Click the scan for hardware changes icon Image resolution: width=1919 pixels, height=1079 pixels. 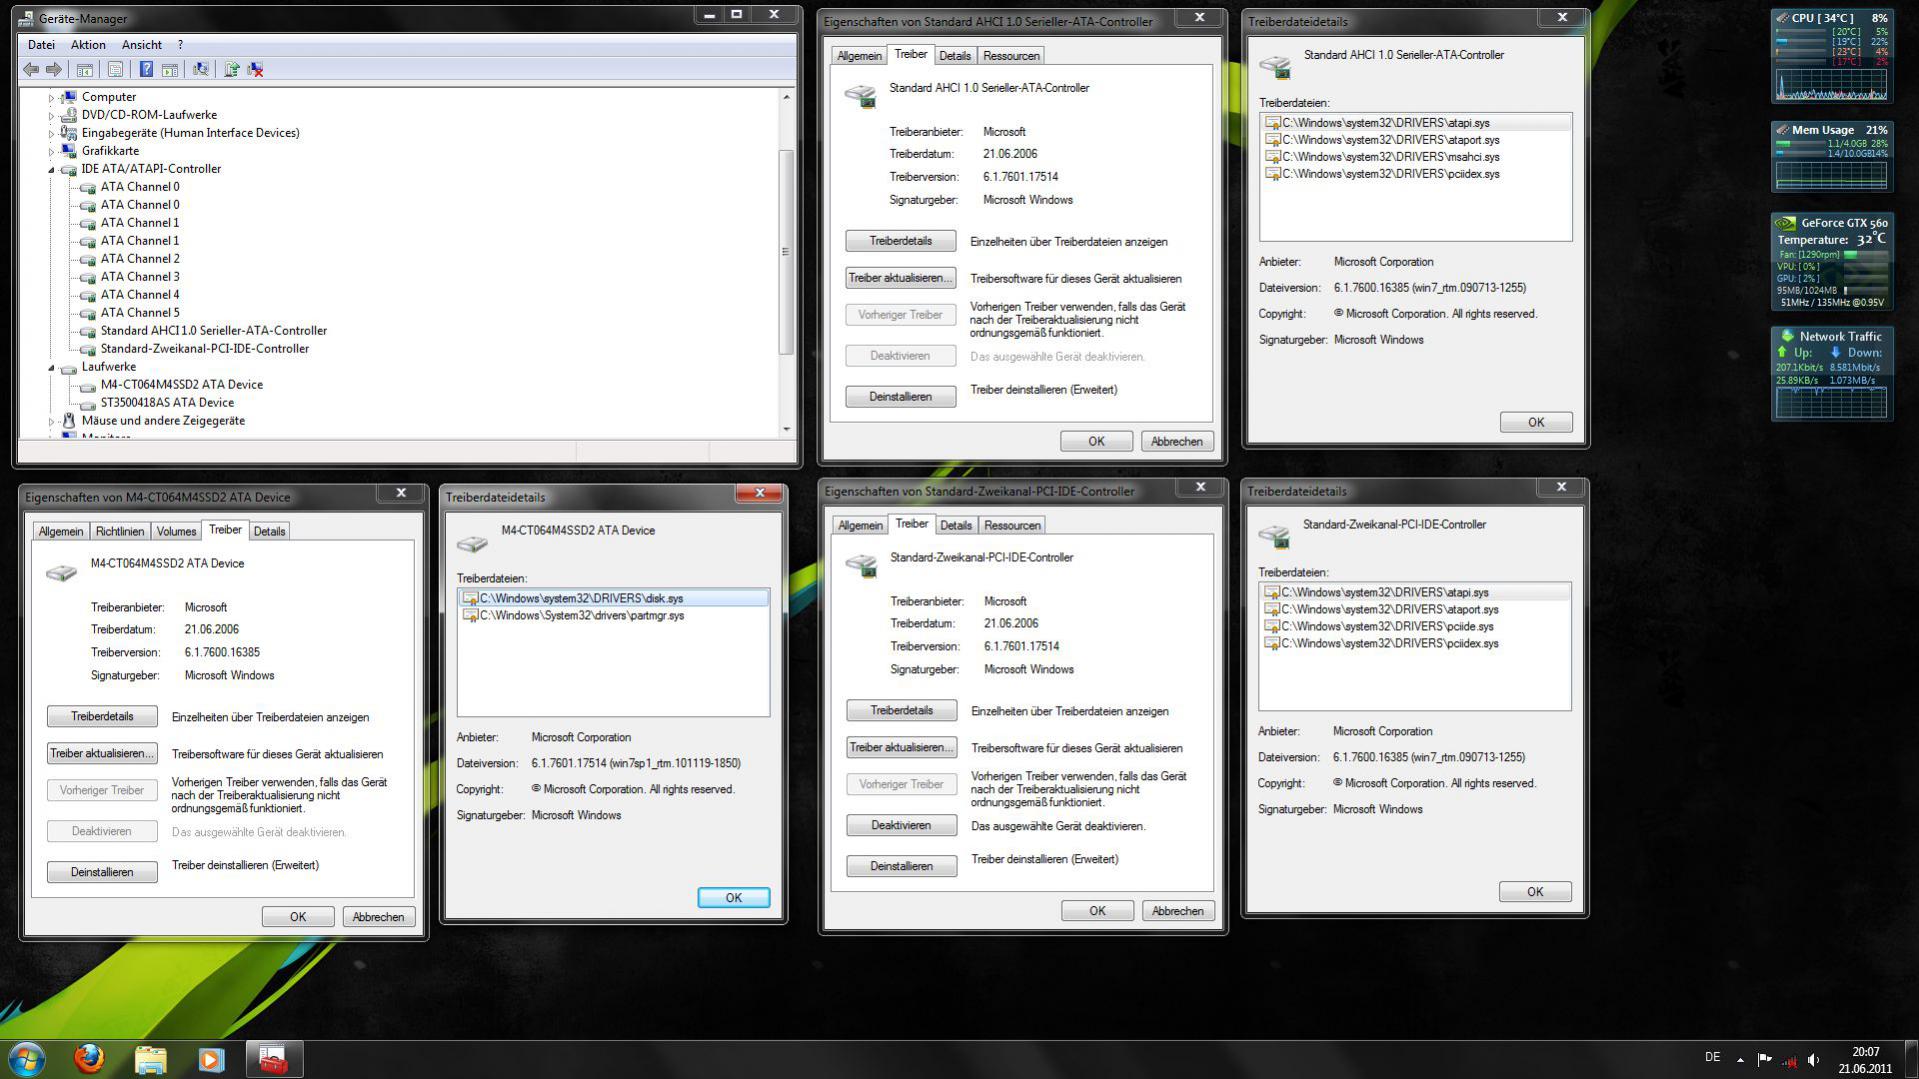click(201, 69)
